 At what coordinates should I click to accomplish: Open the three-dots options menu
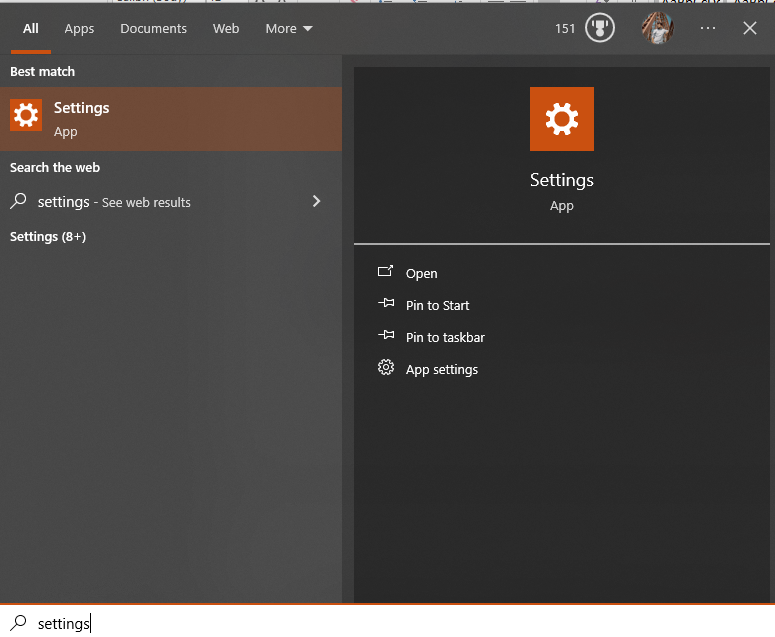click(x=708, y=28)
